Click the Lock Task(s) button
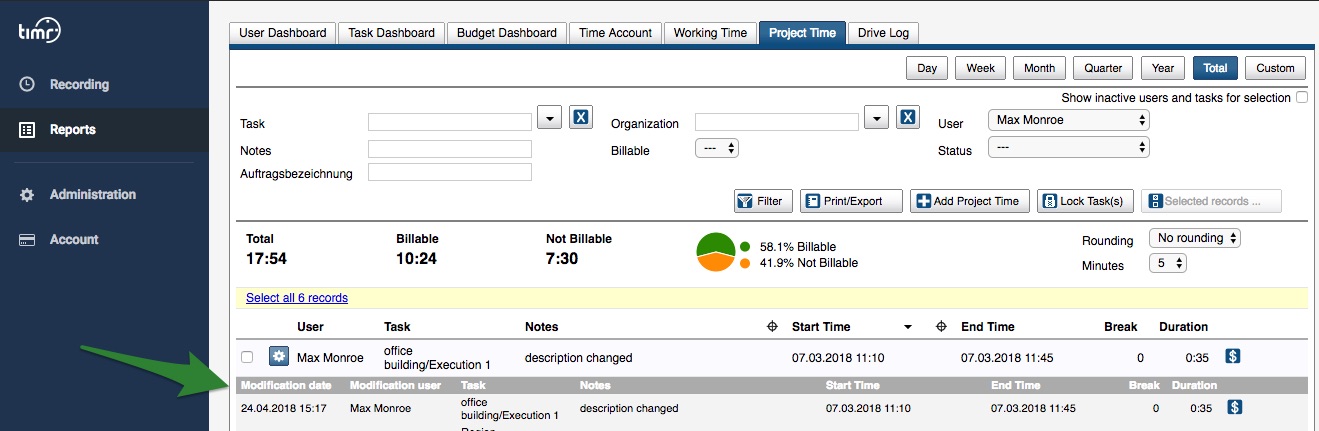The width and height of the screenshot is (1319, 431). (x=1085, y=201)
